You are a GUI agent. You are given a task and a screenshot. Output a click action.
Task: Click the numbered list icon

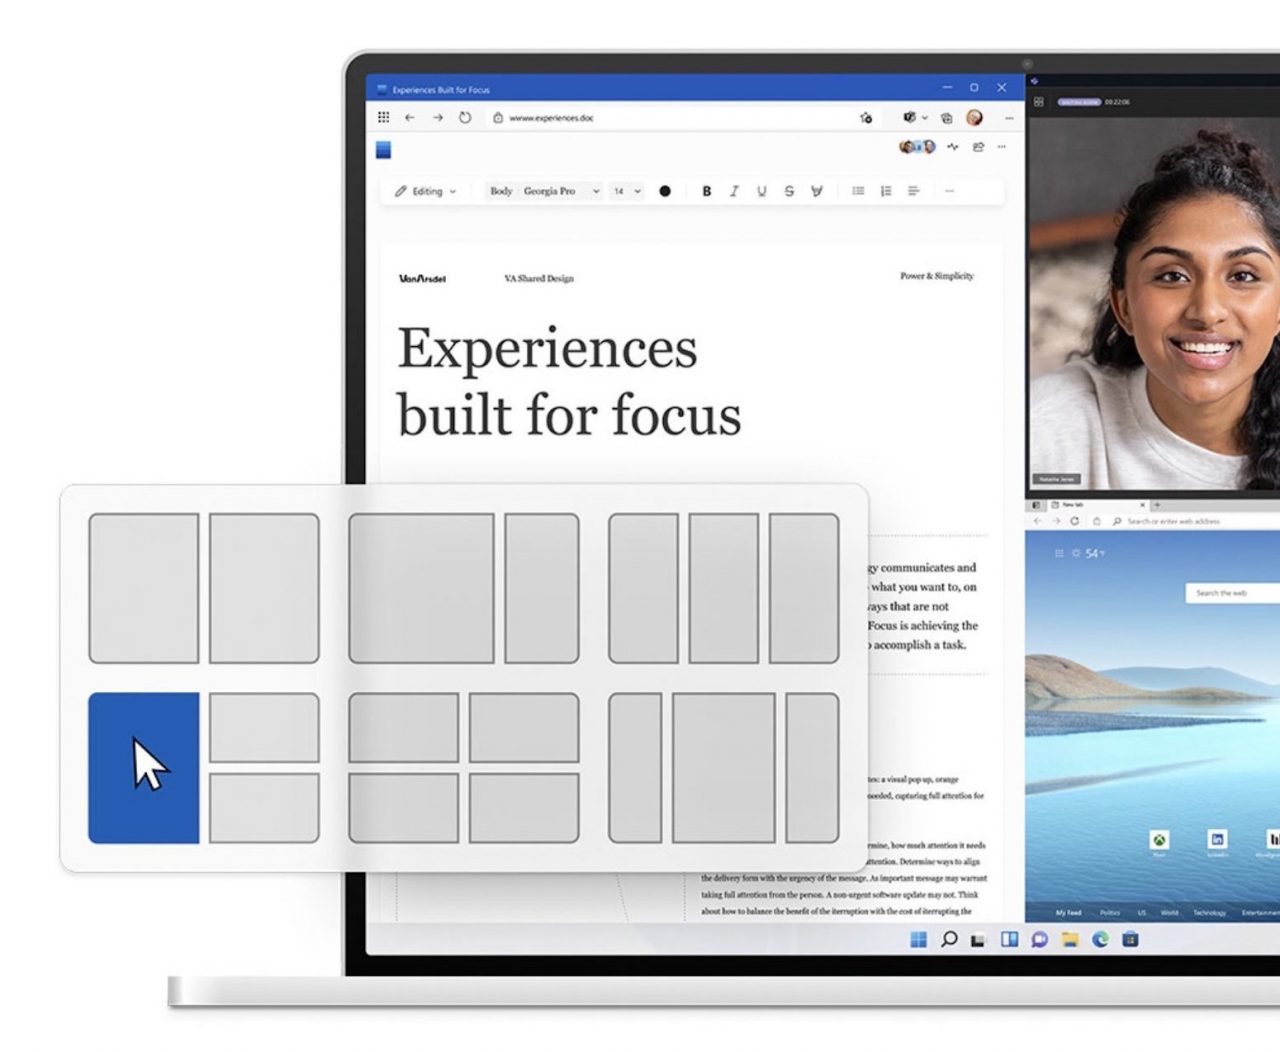point(886,191)
